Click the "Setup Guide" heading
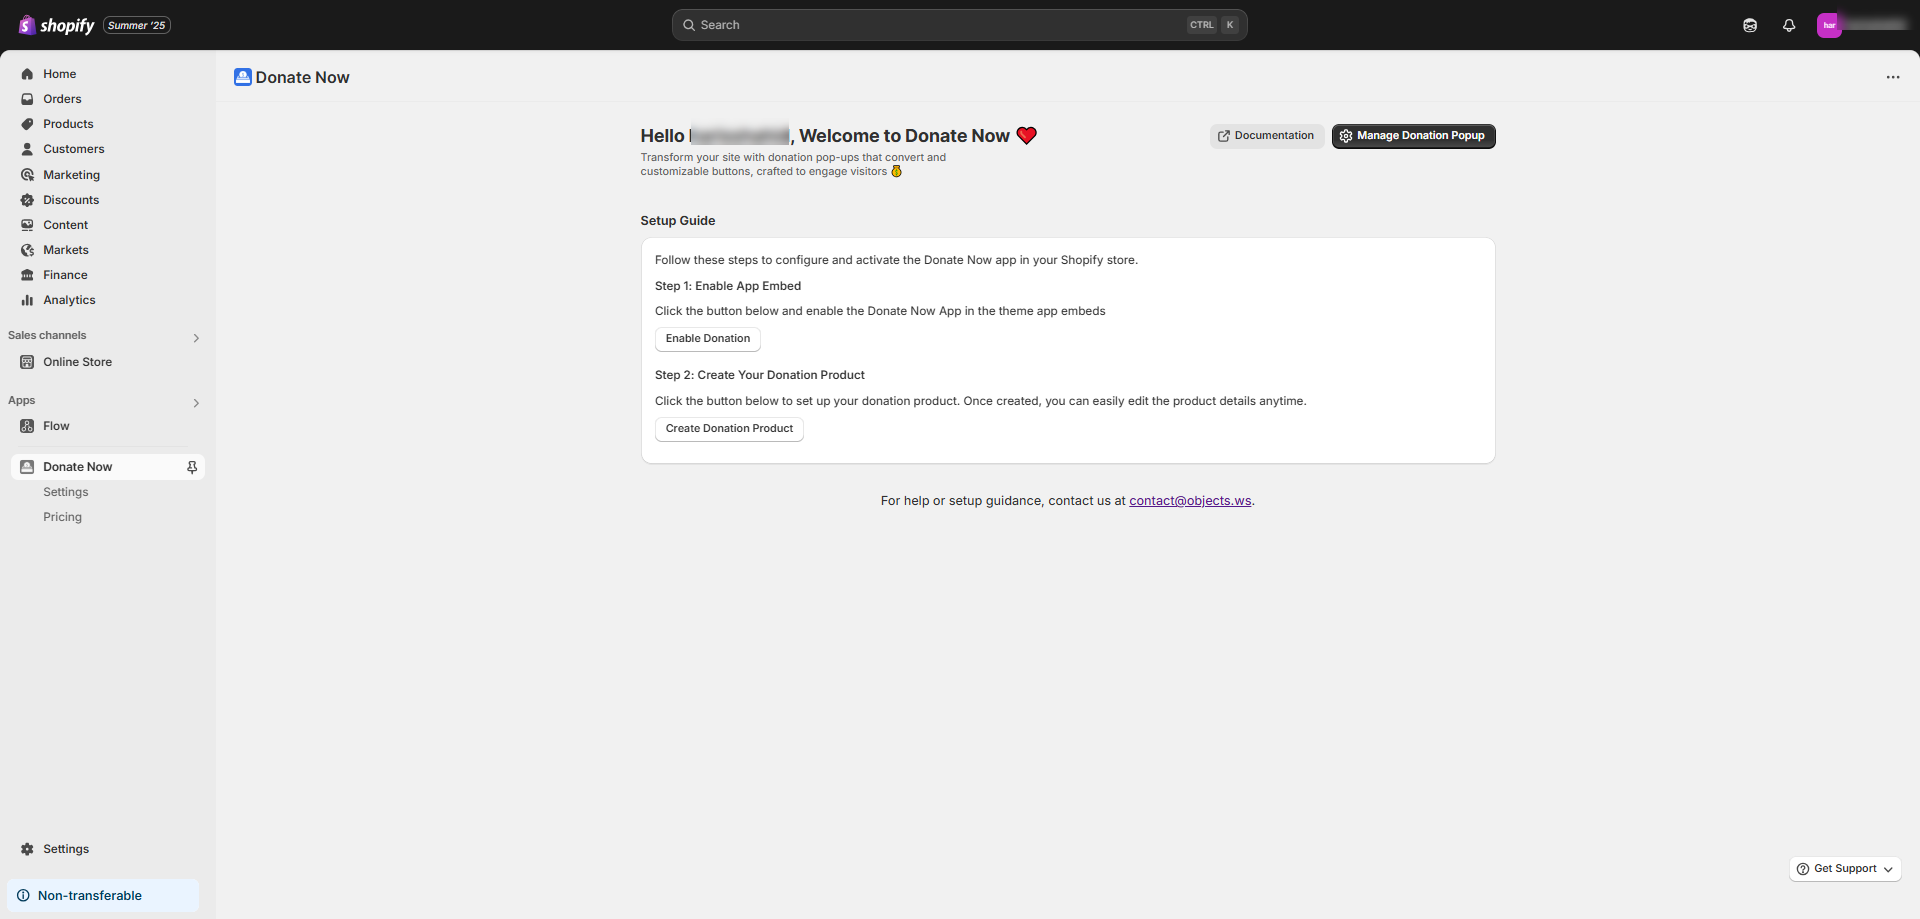The image size is (1920, 919). click(x=678, y=221)
